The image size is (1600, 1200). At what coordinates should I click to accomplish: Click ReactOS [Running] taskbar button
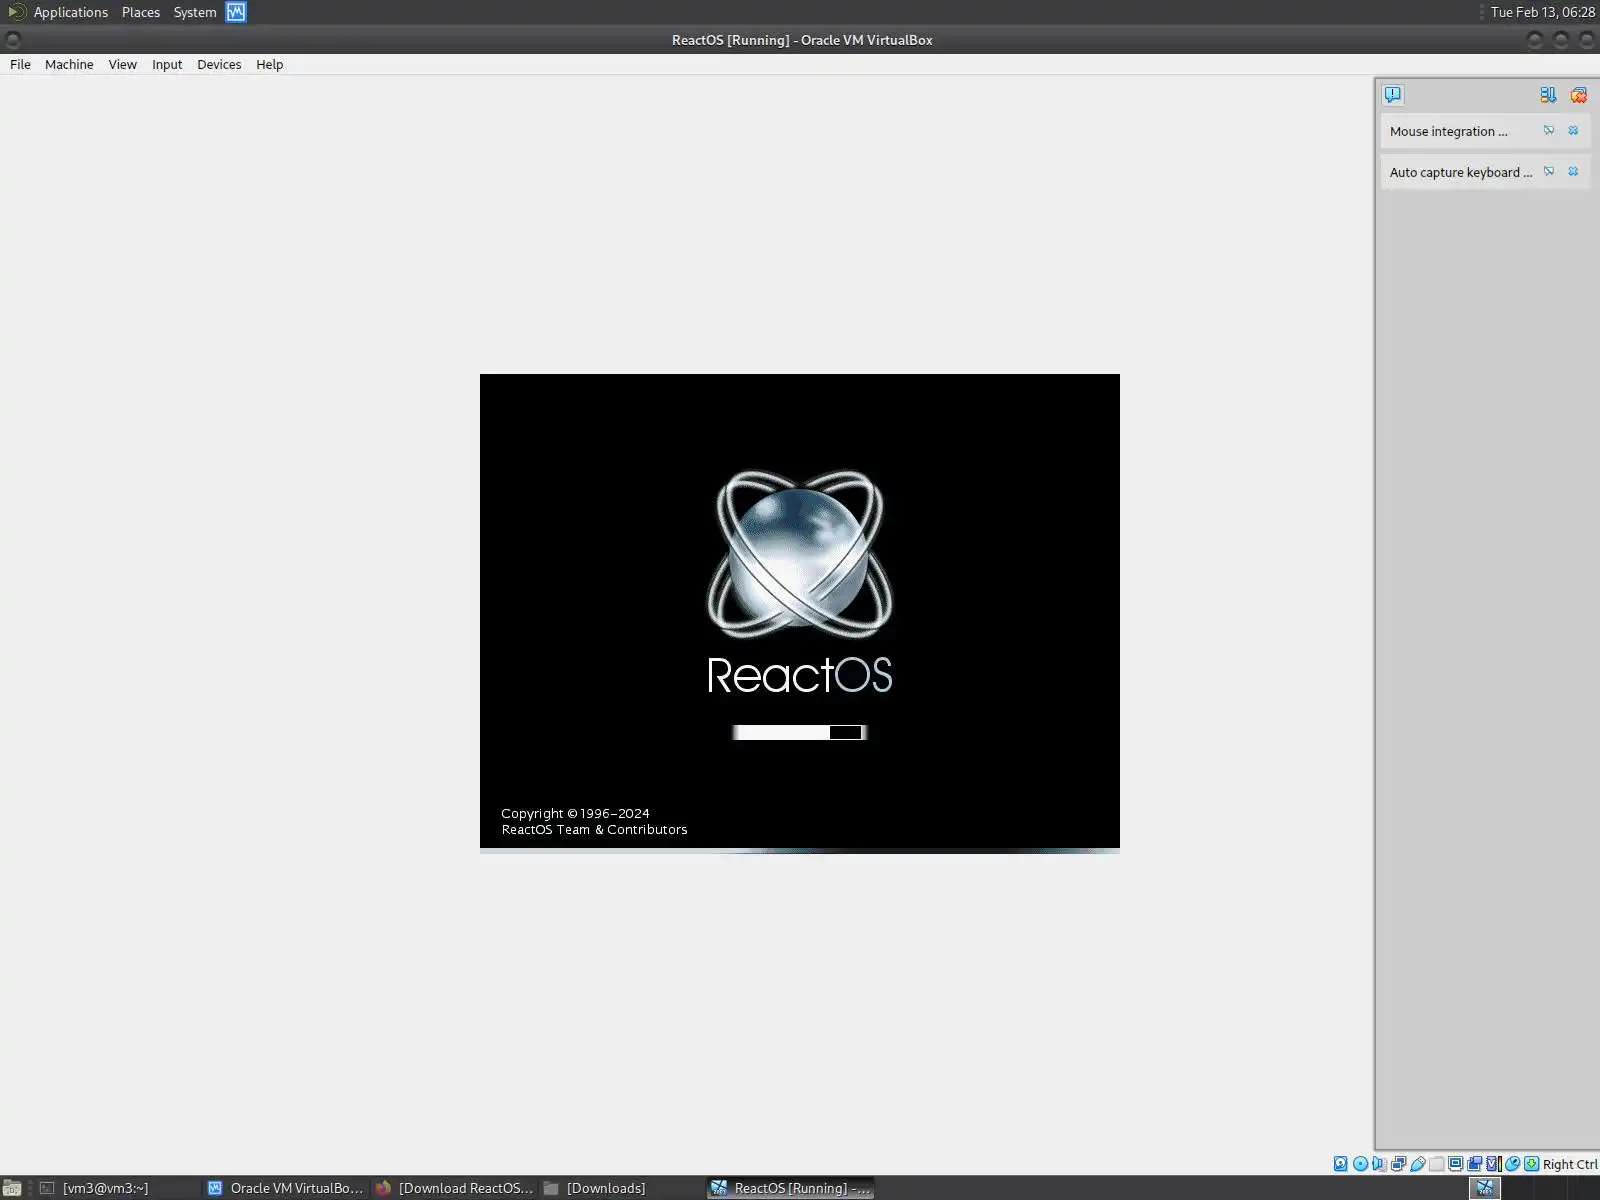[791, 1188]
